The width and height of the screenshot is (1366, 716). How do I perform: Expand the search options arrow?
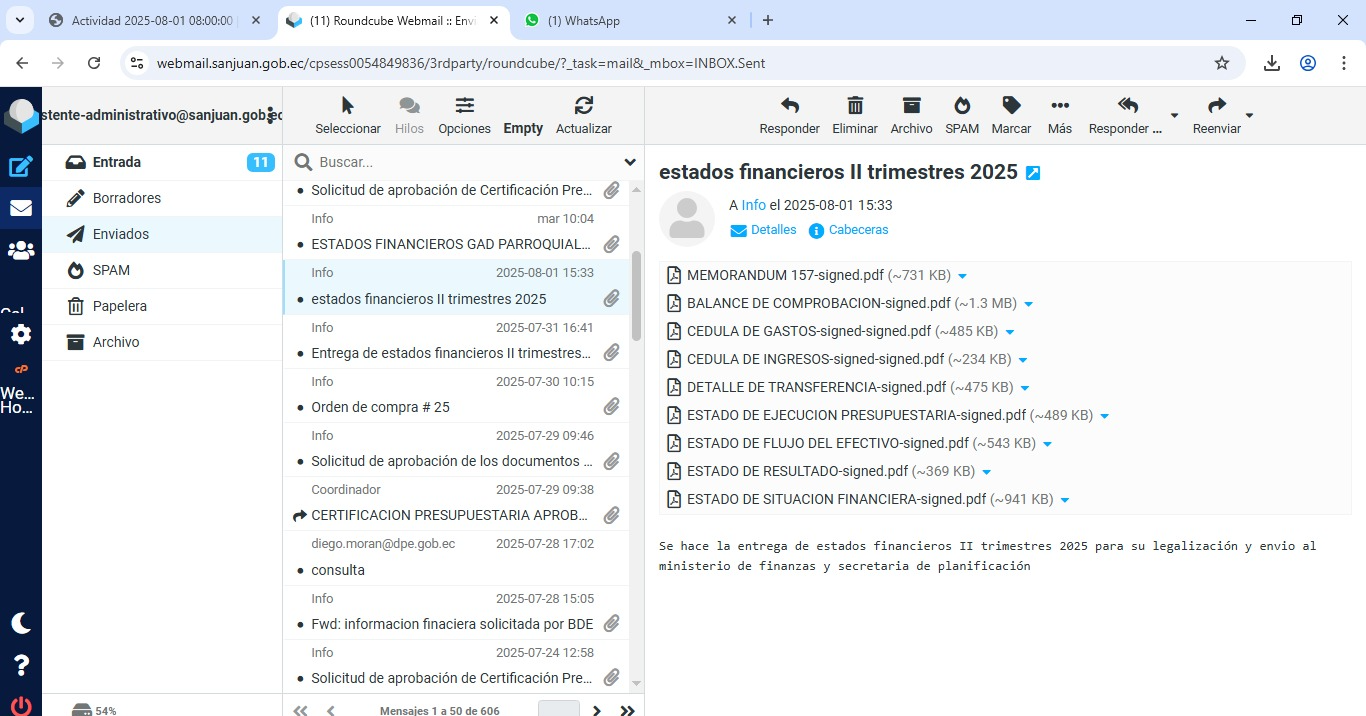pyautogui.click(x=630, y=162)
